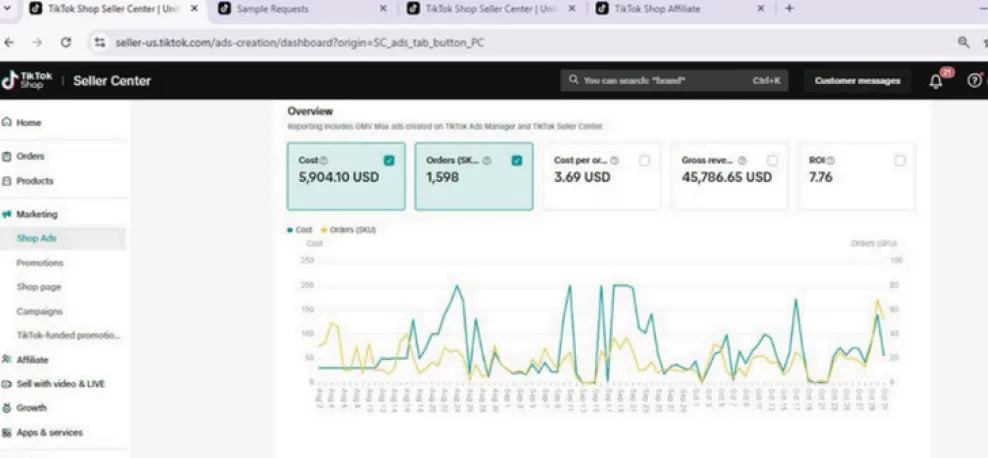Screen dimensions: 988x458
Task: Click the browser back arrow
Action: coord(9,42)
